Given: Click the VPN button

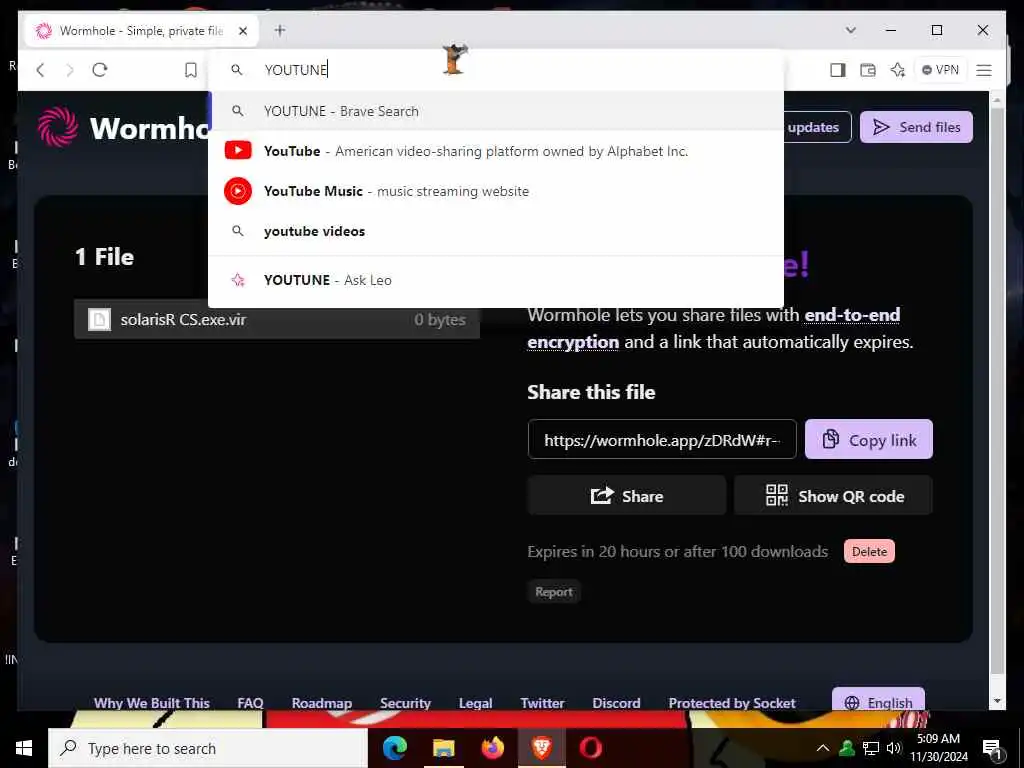Looking at the screenshot, I should coord(940,70).
